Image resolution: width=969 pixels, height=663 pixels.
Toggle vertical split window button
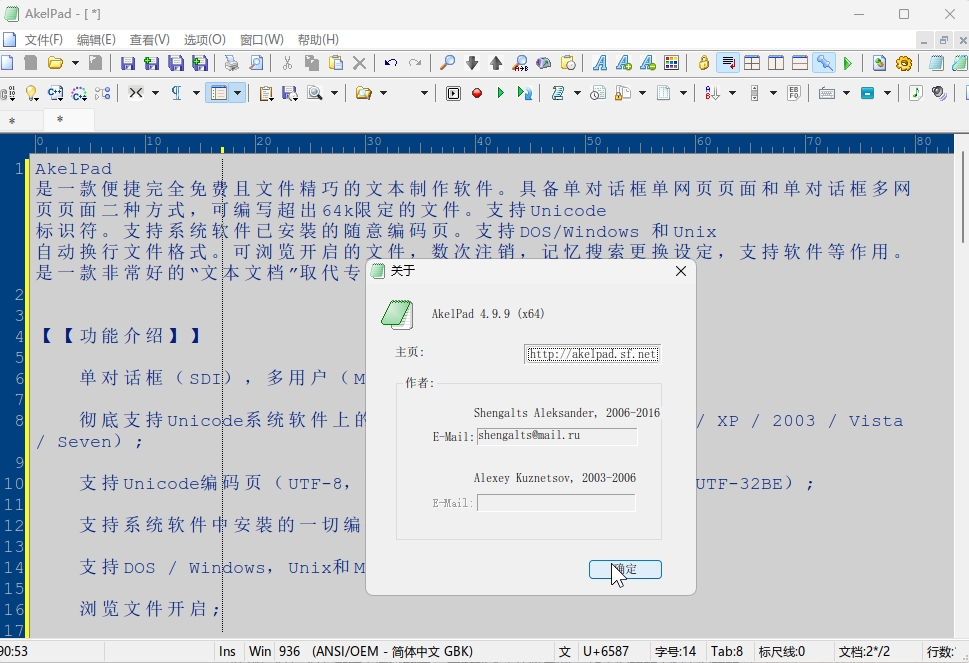[776, 62]
